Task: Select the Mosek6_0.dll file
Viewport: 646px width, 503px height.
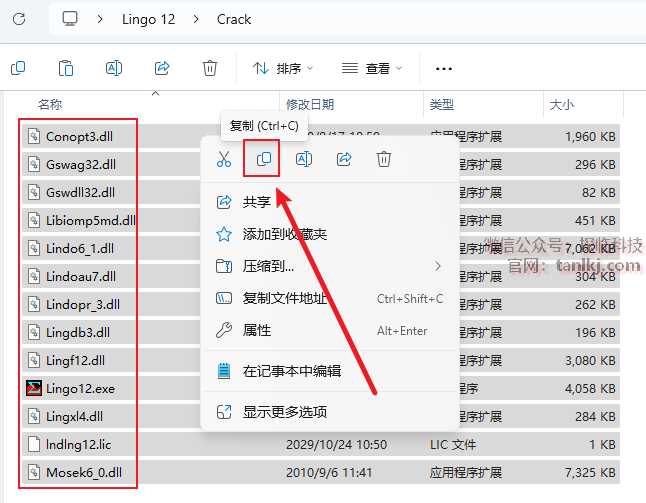Action: (x=84, y=473)
